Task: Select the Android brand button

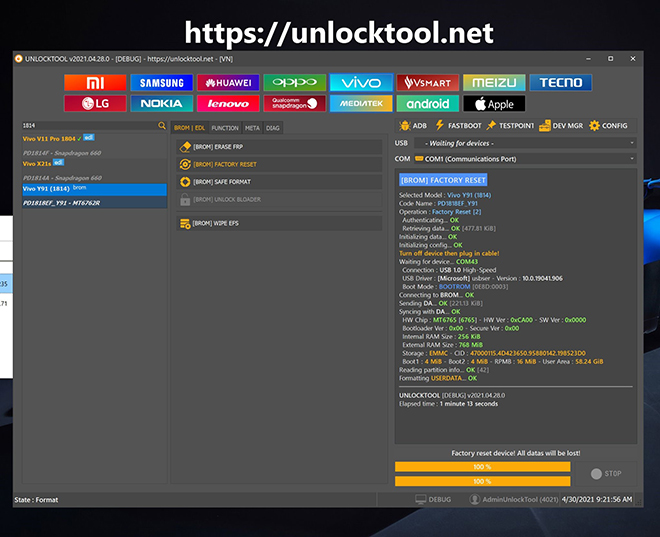Action: 428,104
